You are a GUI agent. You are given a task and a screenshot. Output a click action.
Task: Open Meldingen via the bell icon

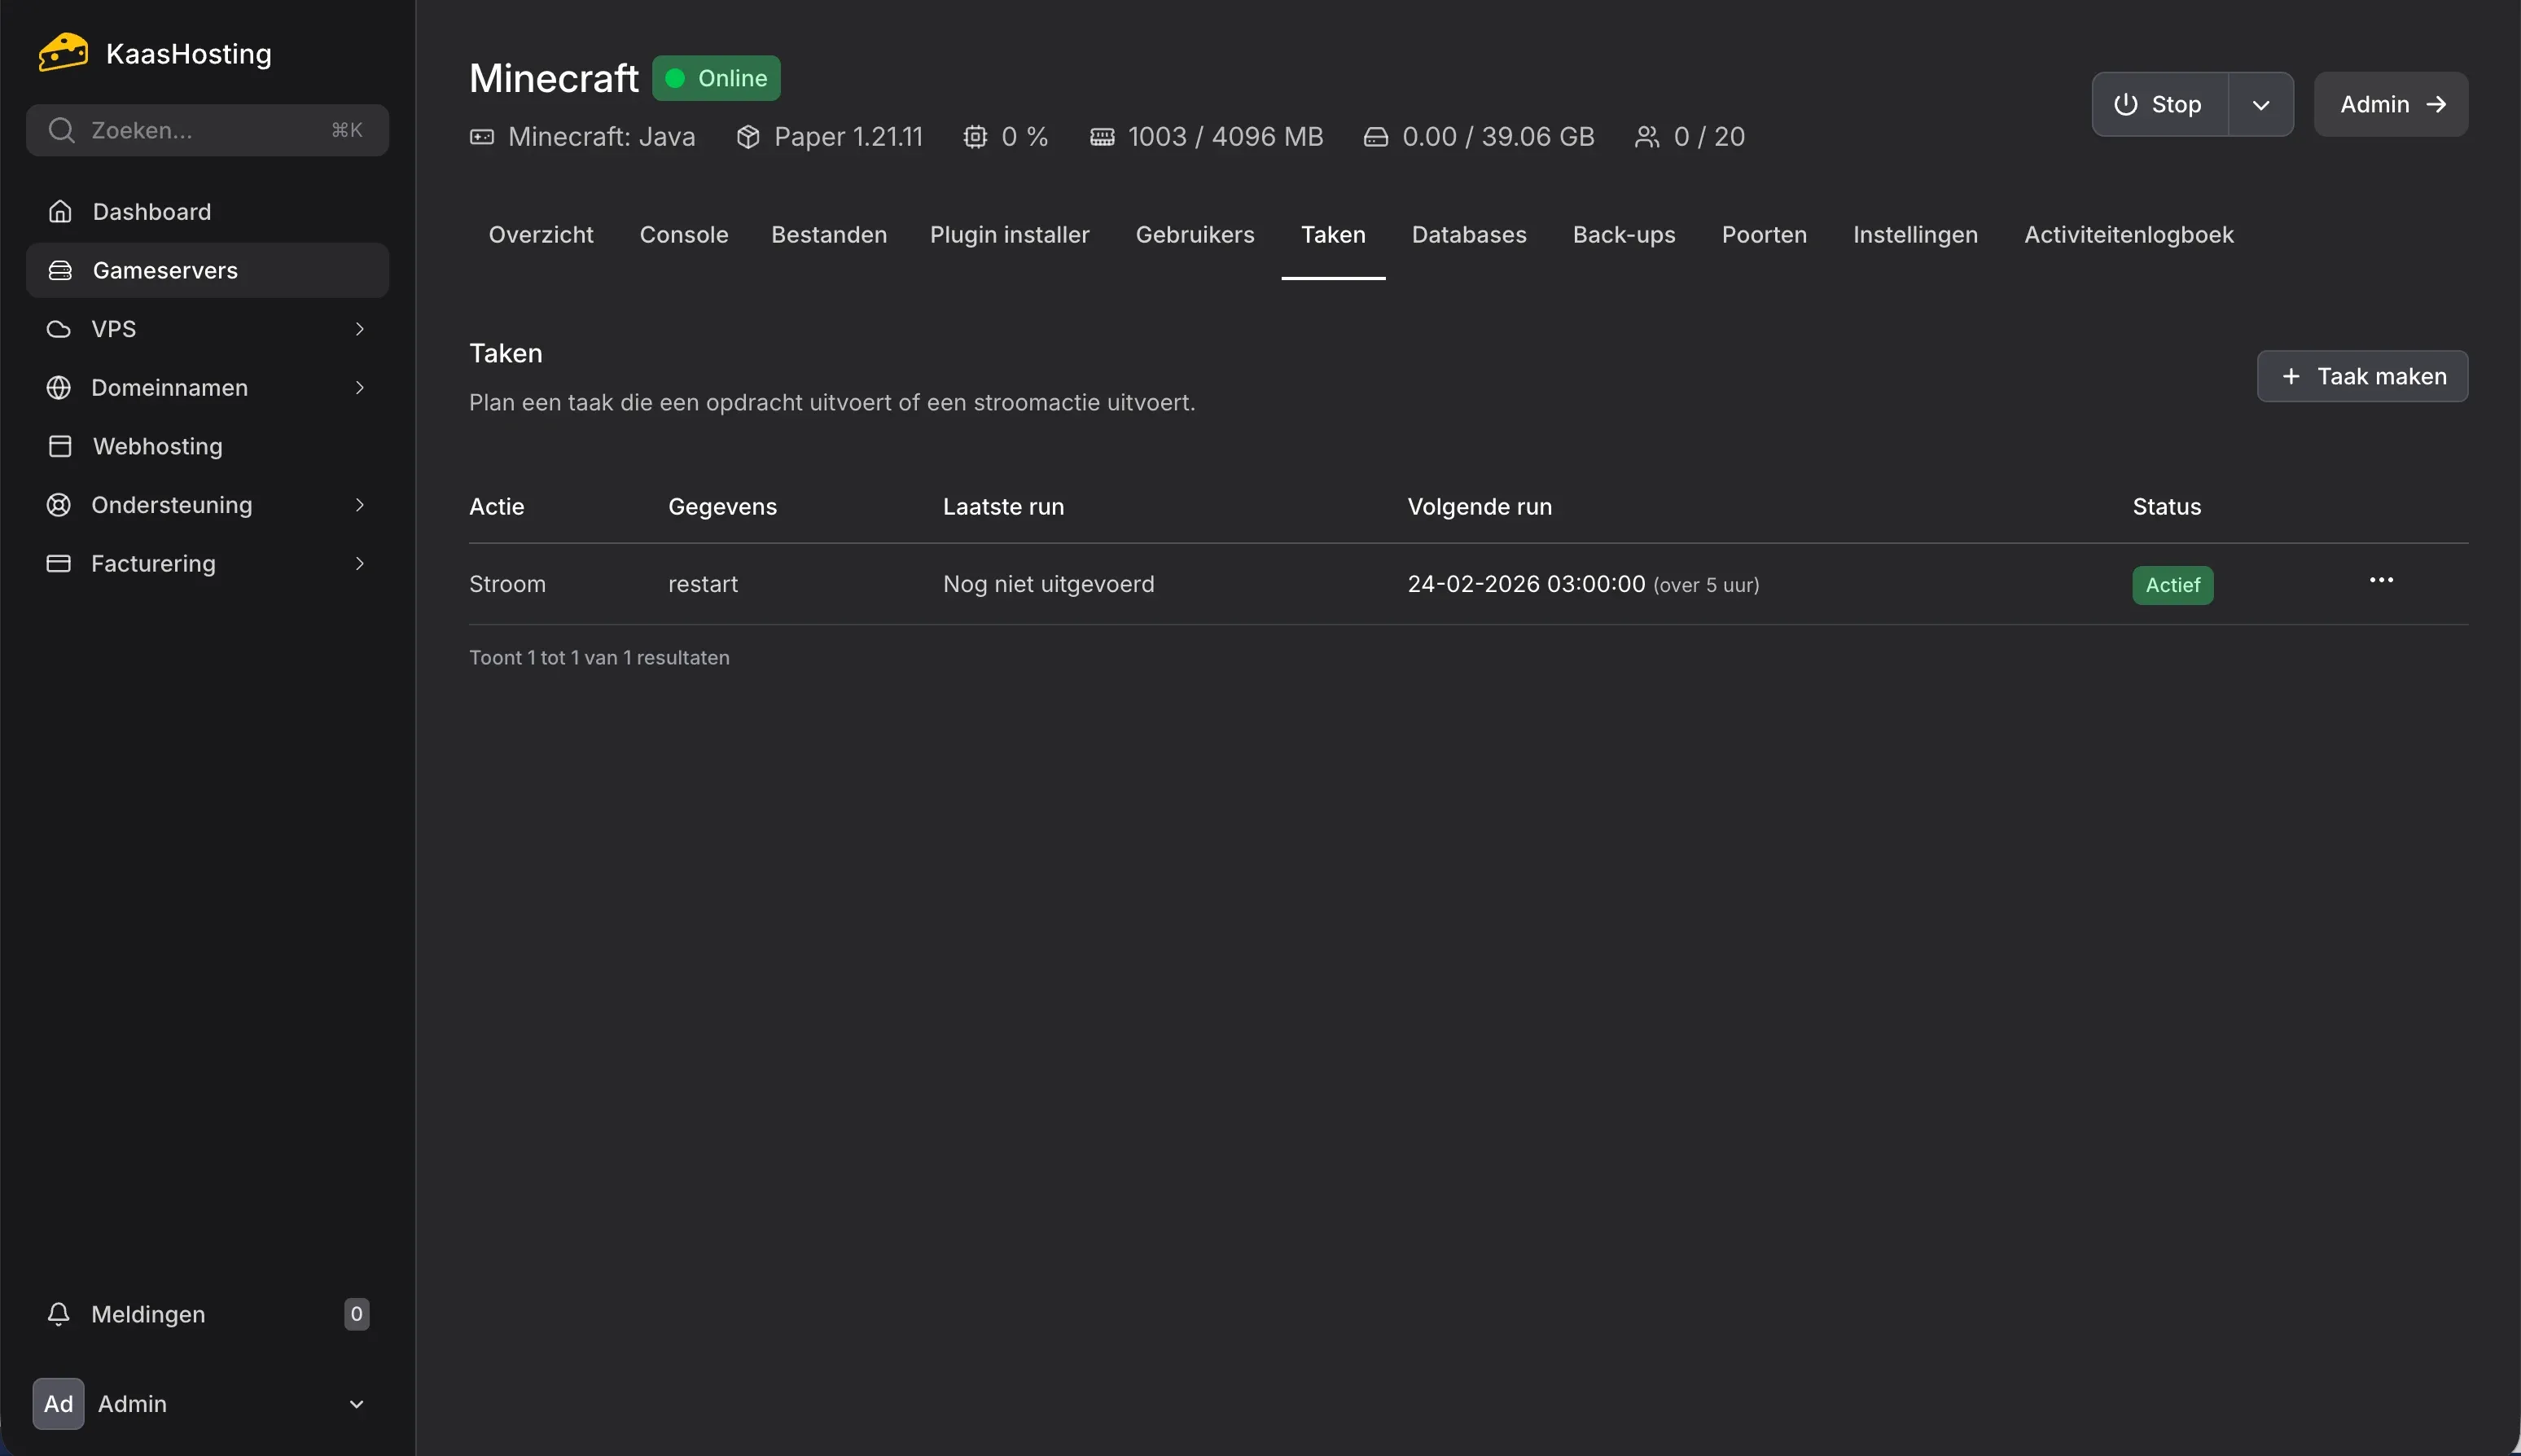[x=59, y=1314]
